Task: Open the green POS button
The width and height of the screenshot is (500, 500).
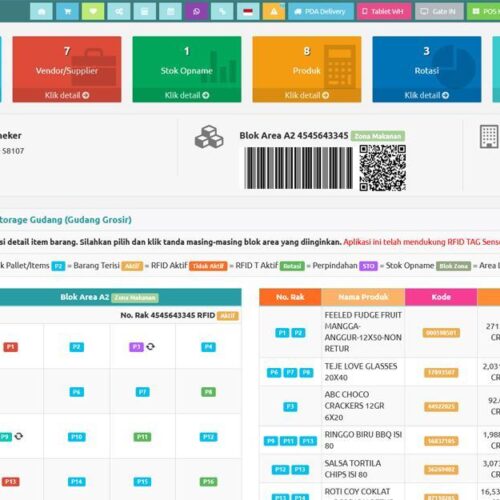Action: [x=484, y=12]
